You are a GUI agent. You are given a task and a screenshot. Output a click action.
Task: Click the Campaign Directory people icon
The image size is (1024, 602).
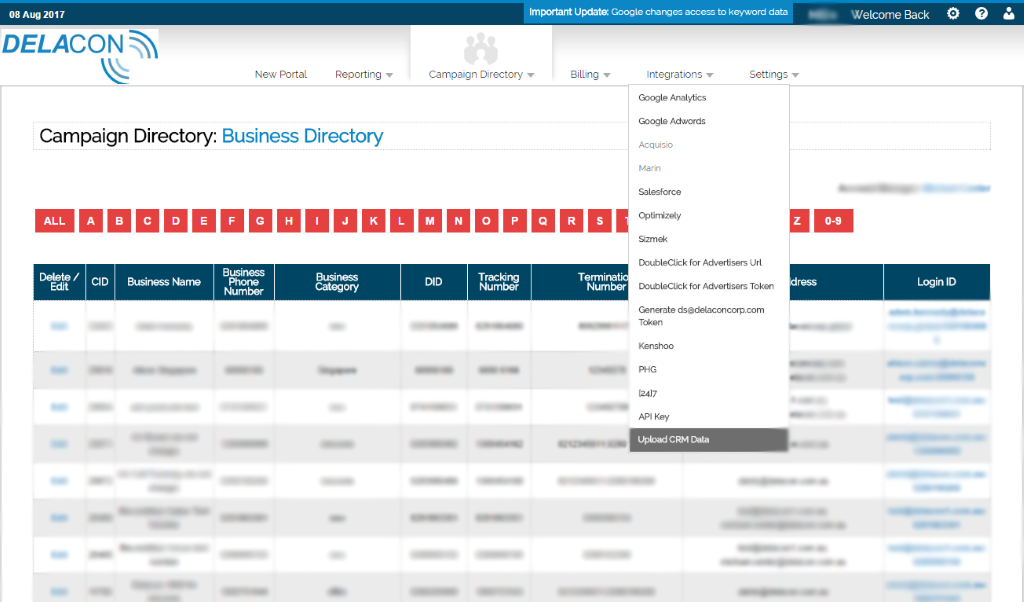pos(481,49)
